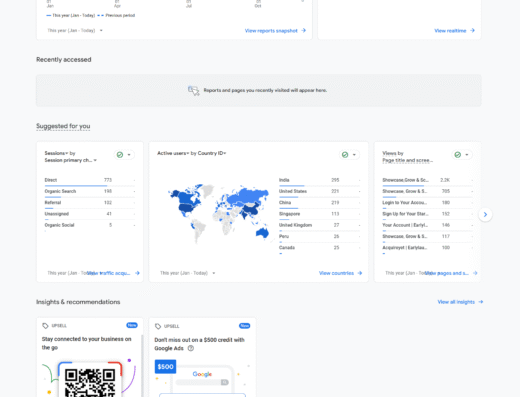Click the Page title and screen dimension label
This screenshot has height=397, width=520.
click(407, 160)
